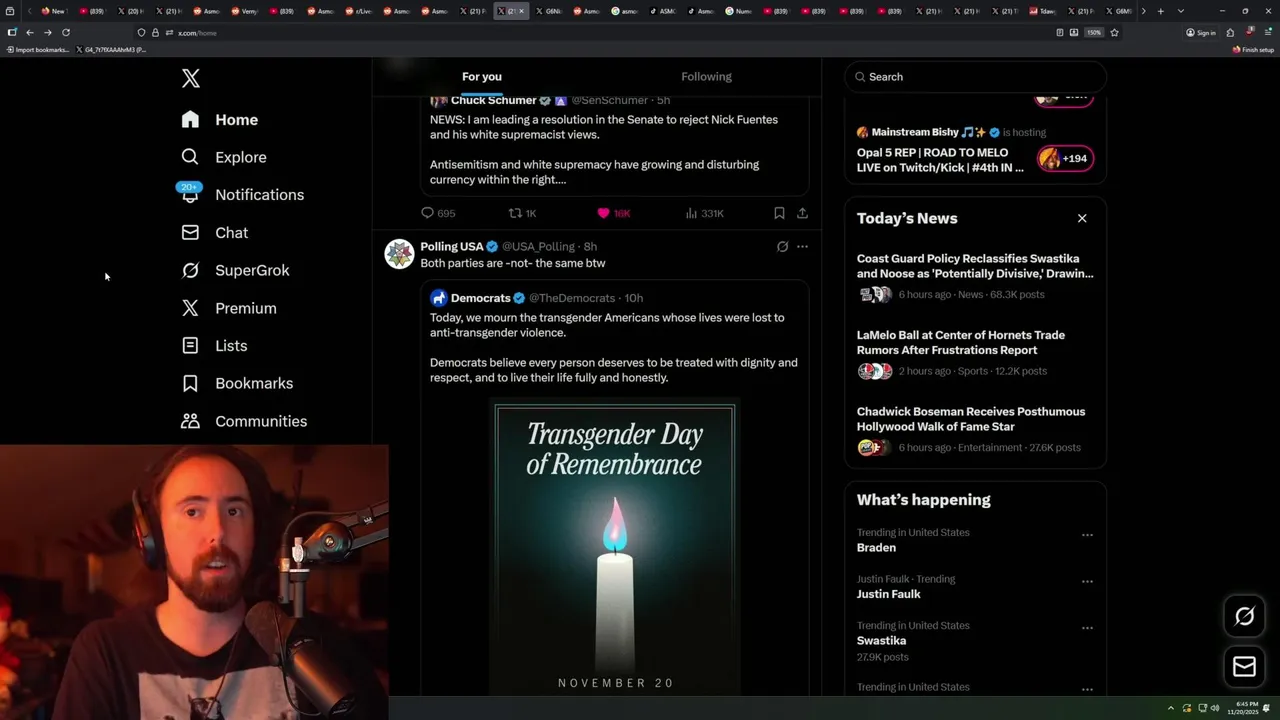Open the Transgender Day of Remembrance image
Screen dimensions: 1280x720
(615, 549)
